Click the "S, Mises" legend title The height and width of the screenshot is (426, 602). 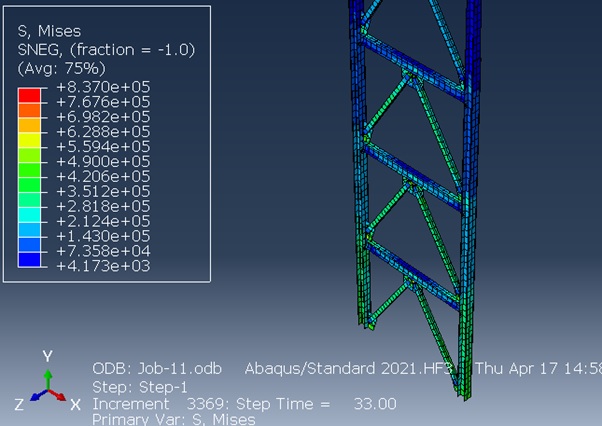(50, 32)
